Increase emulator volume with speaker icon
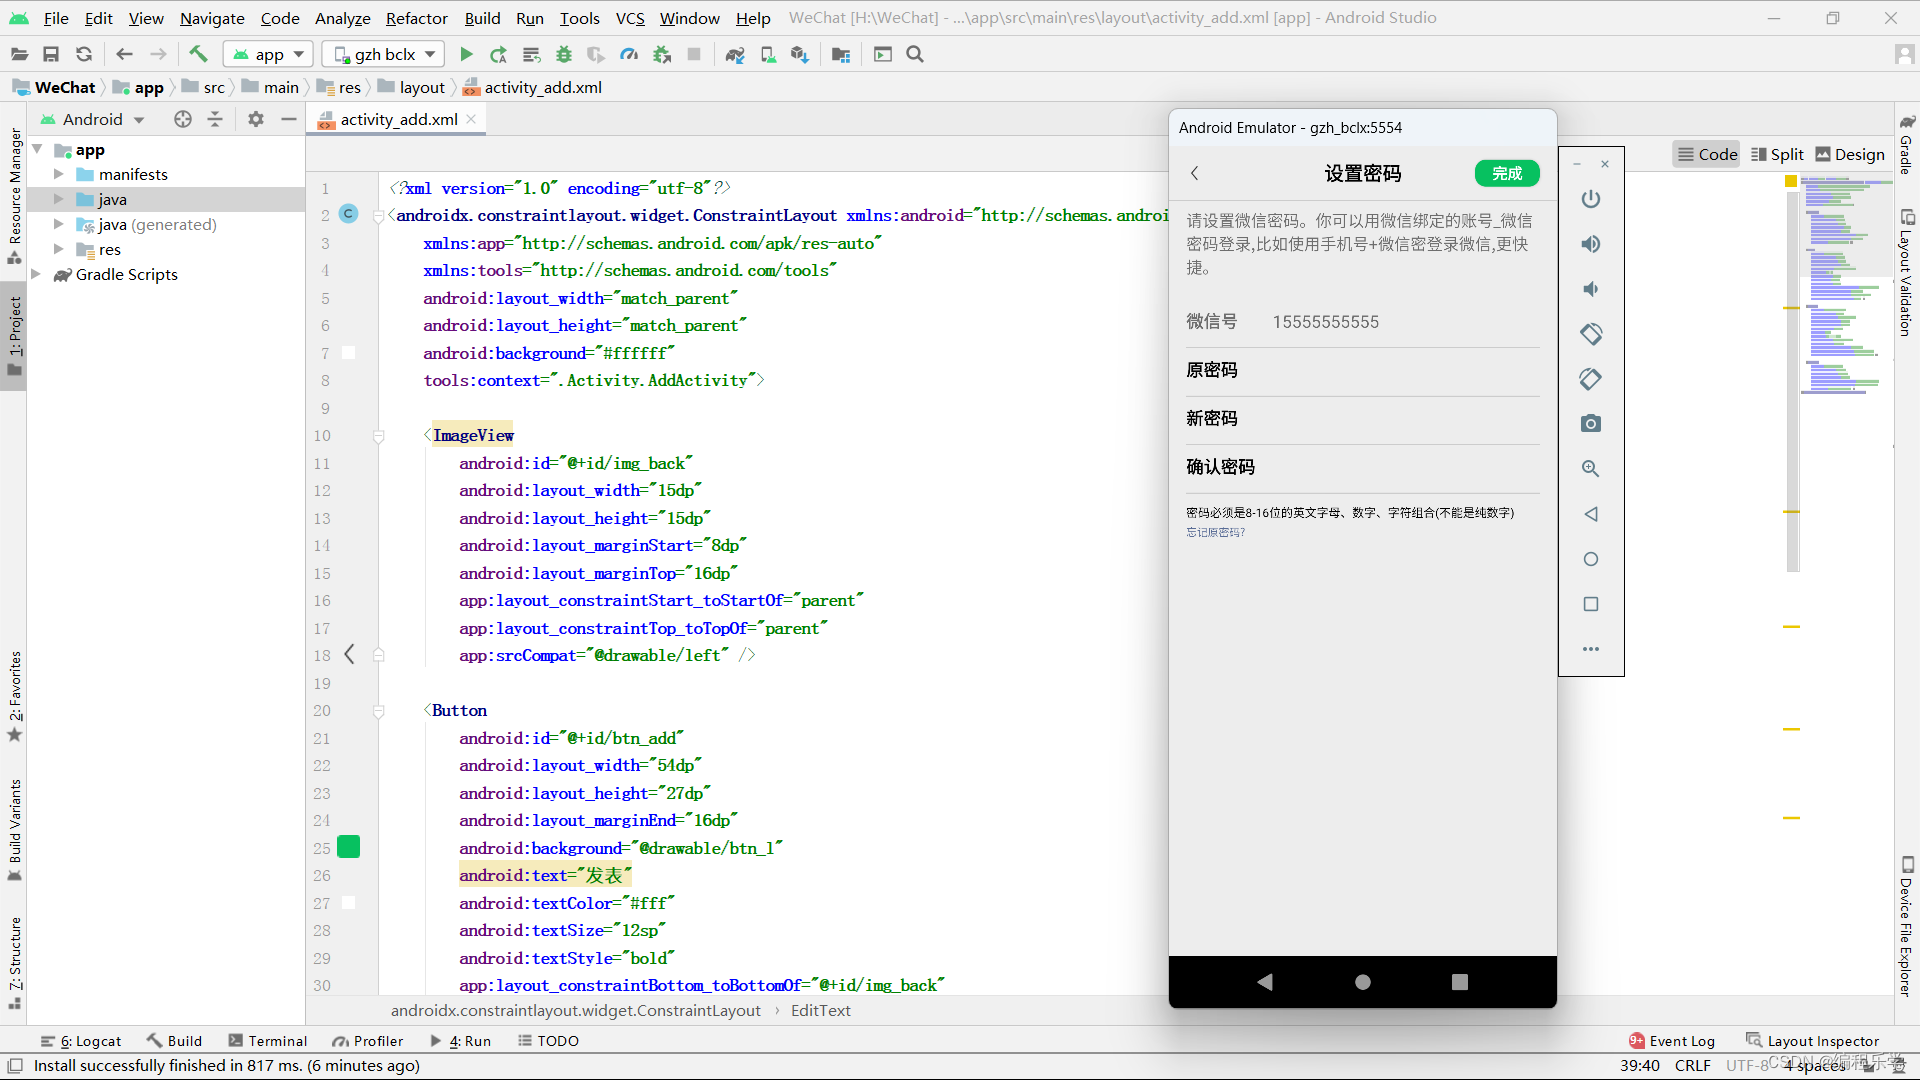 (1590, 244)
